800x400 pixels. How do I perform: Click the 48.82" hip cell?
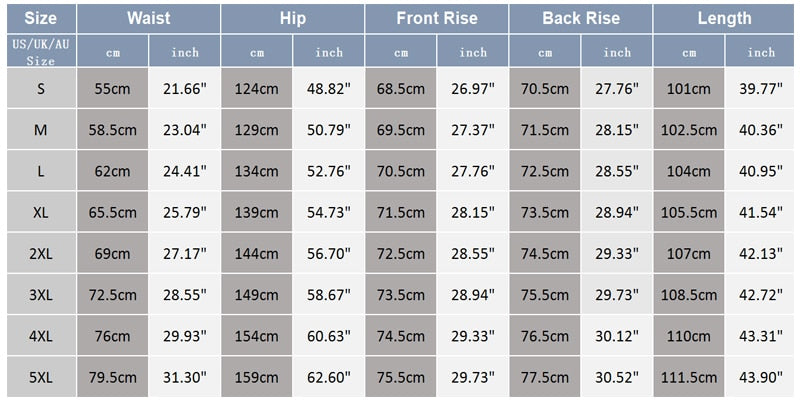(x=329, y=89)
